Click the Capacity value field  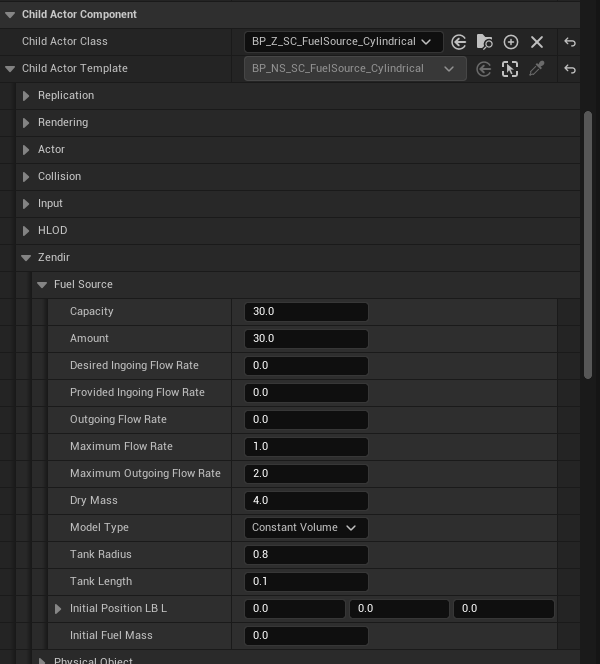(x=305, y=312)
